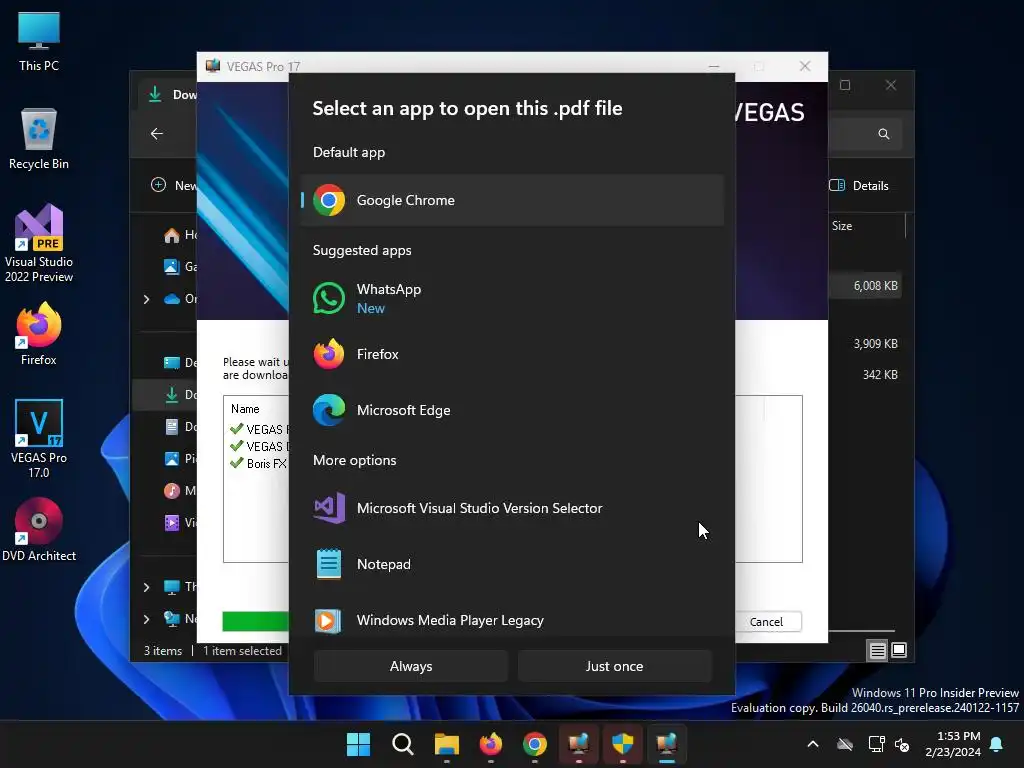The height and width of the screenshot is (768, 1024).
Task: Expand the OneDrive tree node
Action: pyautogui.click(x=146, y=299)
